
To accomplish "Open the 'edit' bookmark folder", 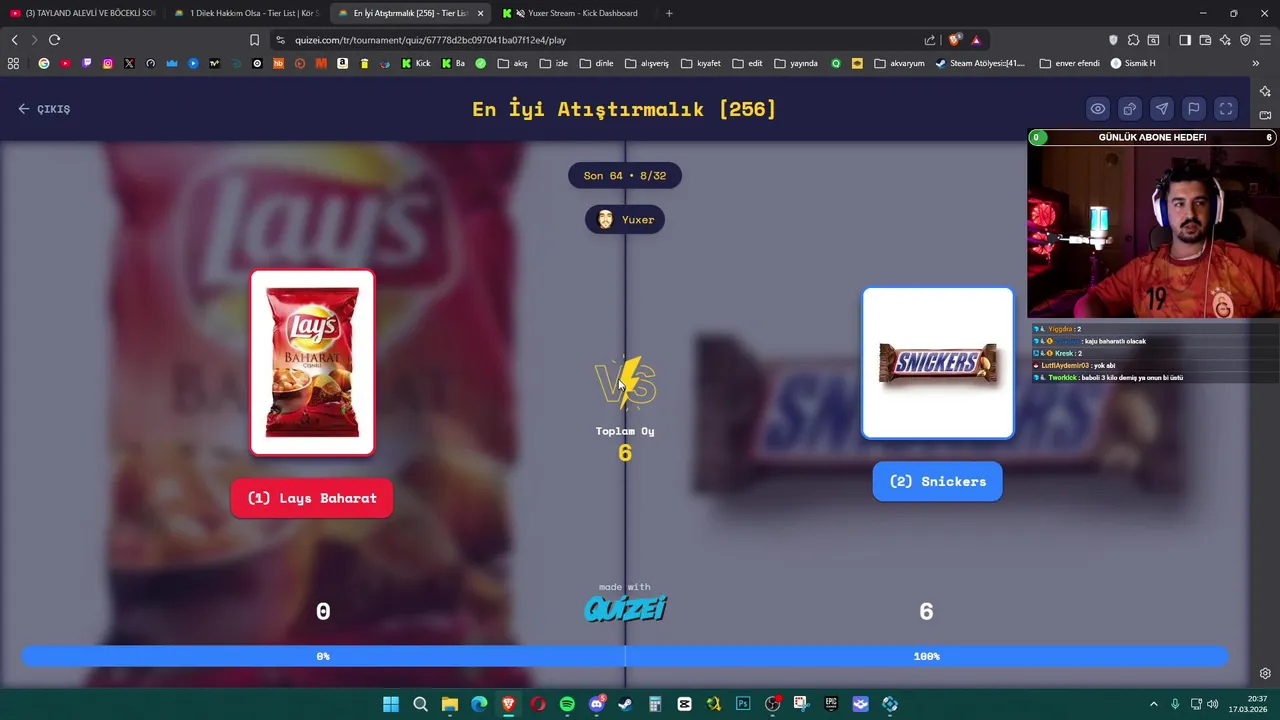I will [x=747, y=63].
